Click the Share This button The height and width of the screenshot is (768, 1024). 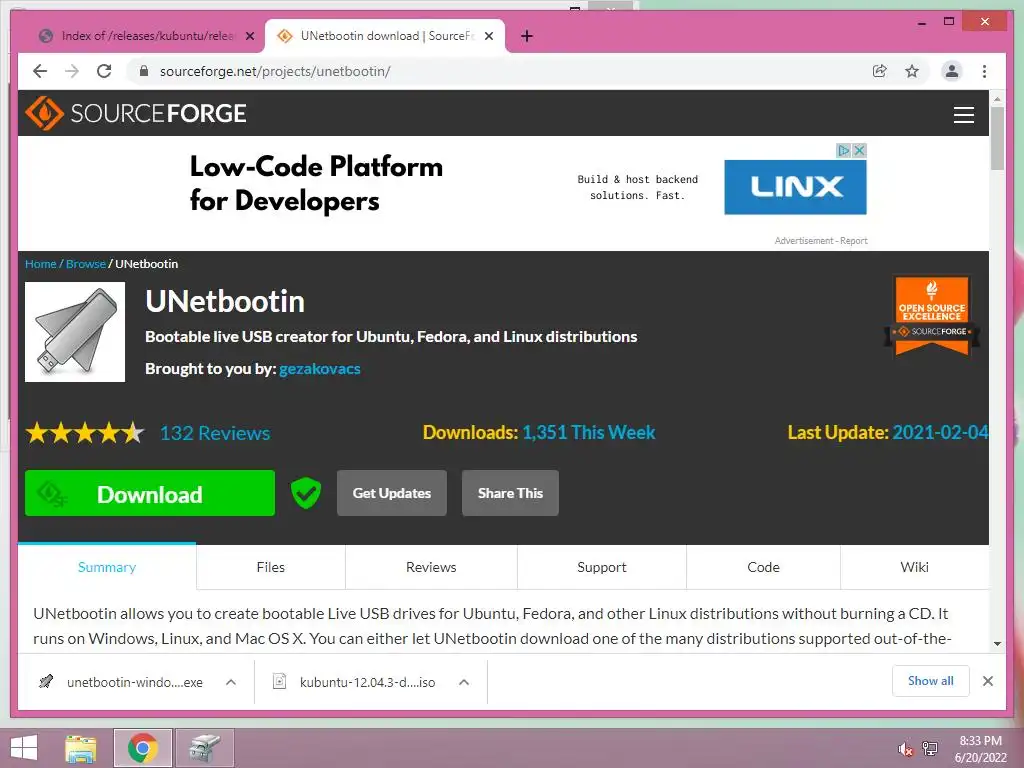point(510,493)
